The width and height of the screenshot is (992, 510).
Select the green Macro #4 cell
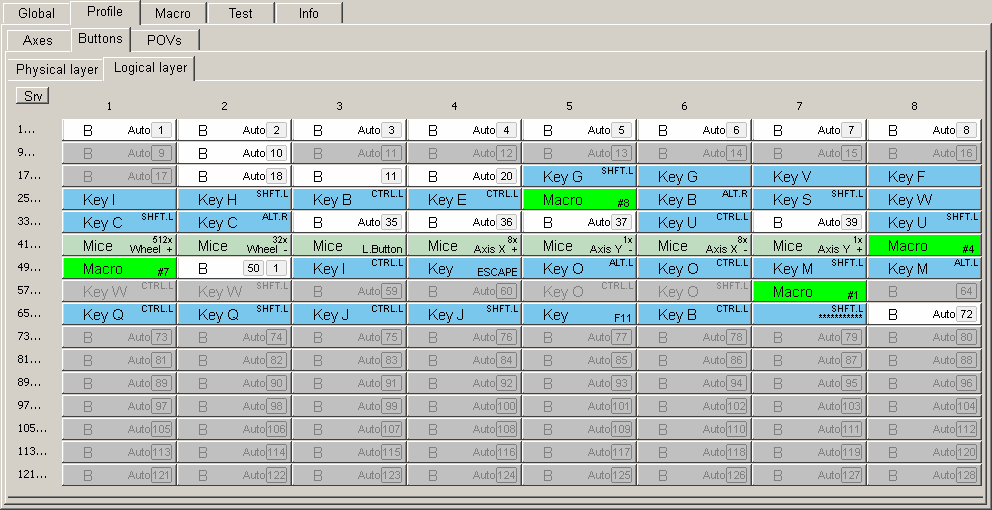[923, 246]
